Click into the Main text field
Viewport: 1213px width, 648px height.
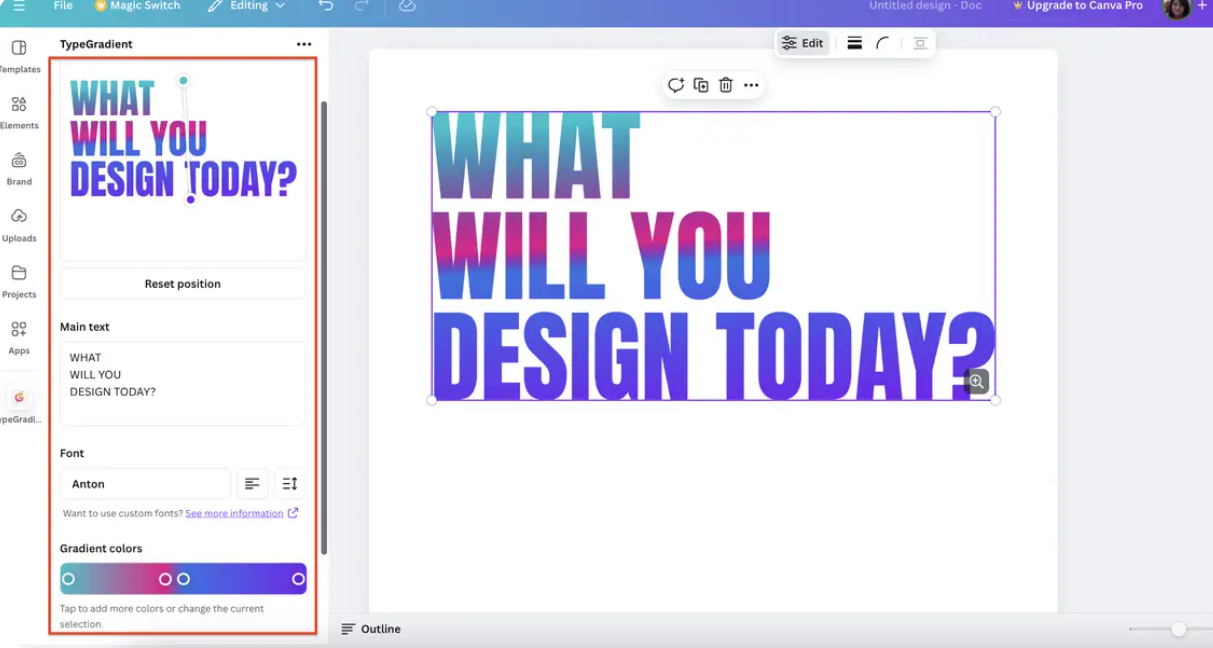183,383
